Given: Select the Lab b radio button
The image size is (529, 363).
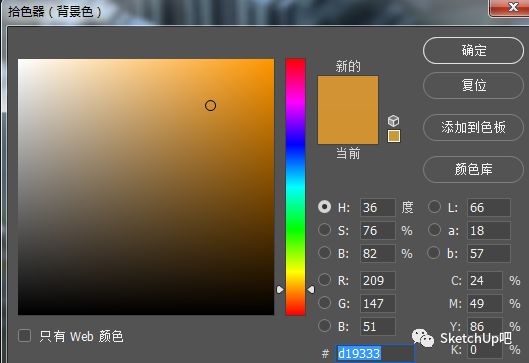Looking at the screenshot, I should [434, 253].
